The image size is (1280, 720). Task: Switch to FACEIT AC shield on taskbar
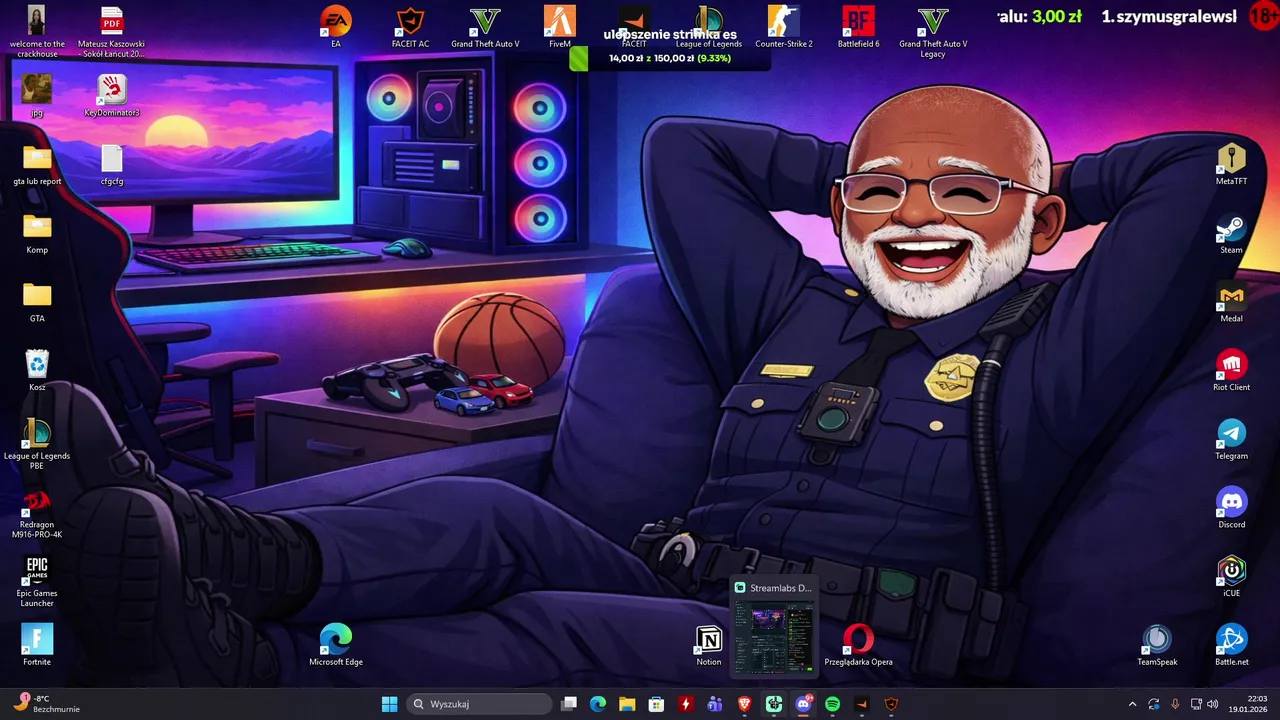tap(891, 704)
